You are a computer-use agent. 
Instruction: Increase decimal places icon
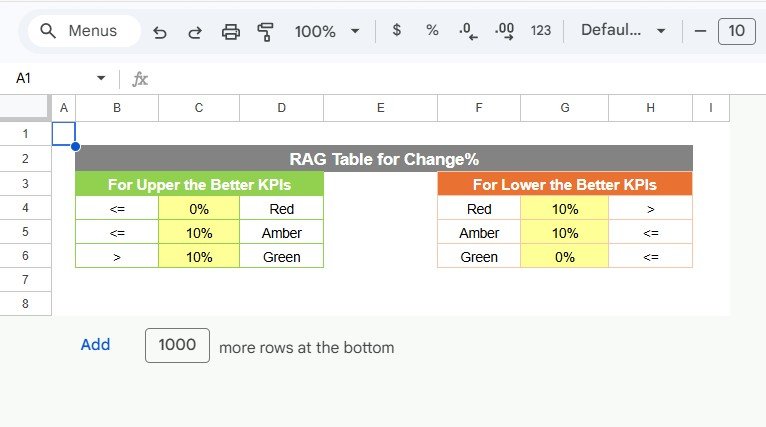(504, 31)
